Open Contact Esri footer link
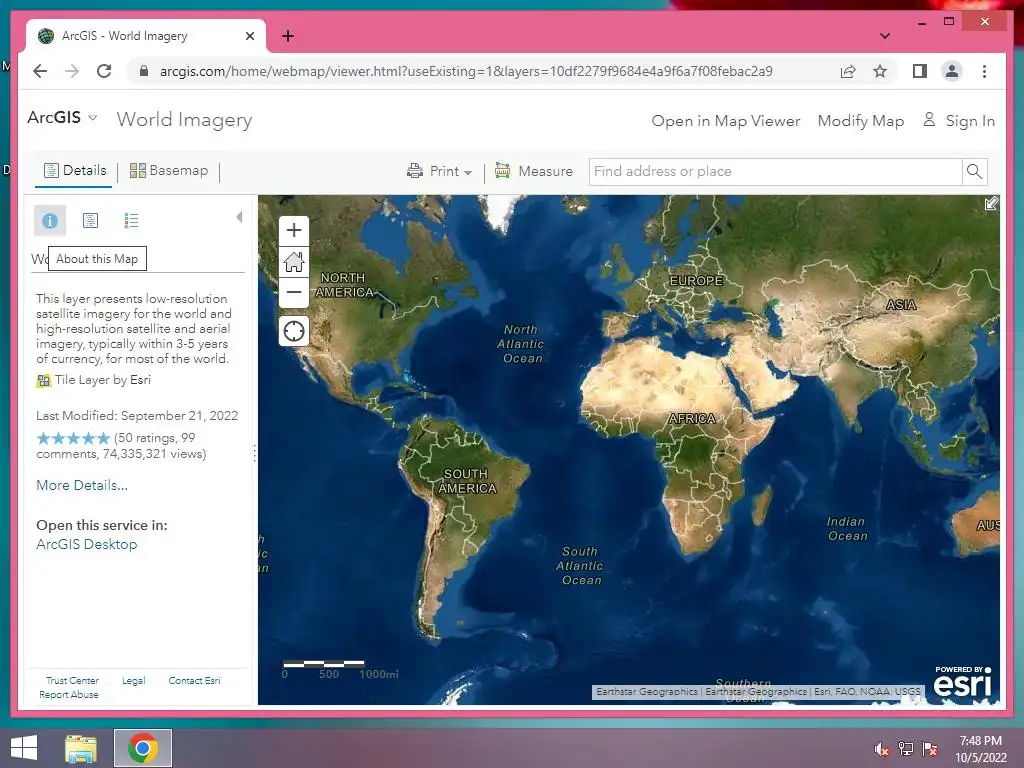The height and width of the screenshot is (768, 1024). (194, 680)
